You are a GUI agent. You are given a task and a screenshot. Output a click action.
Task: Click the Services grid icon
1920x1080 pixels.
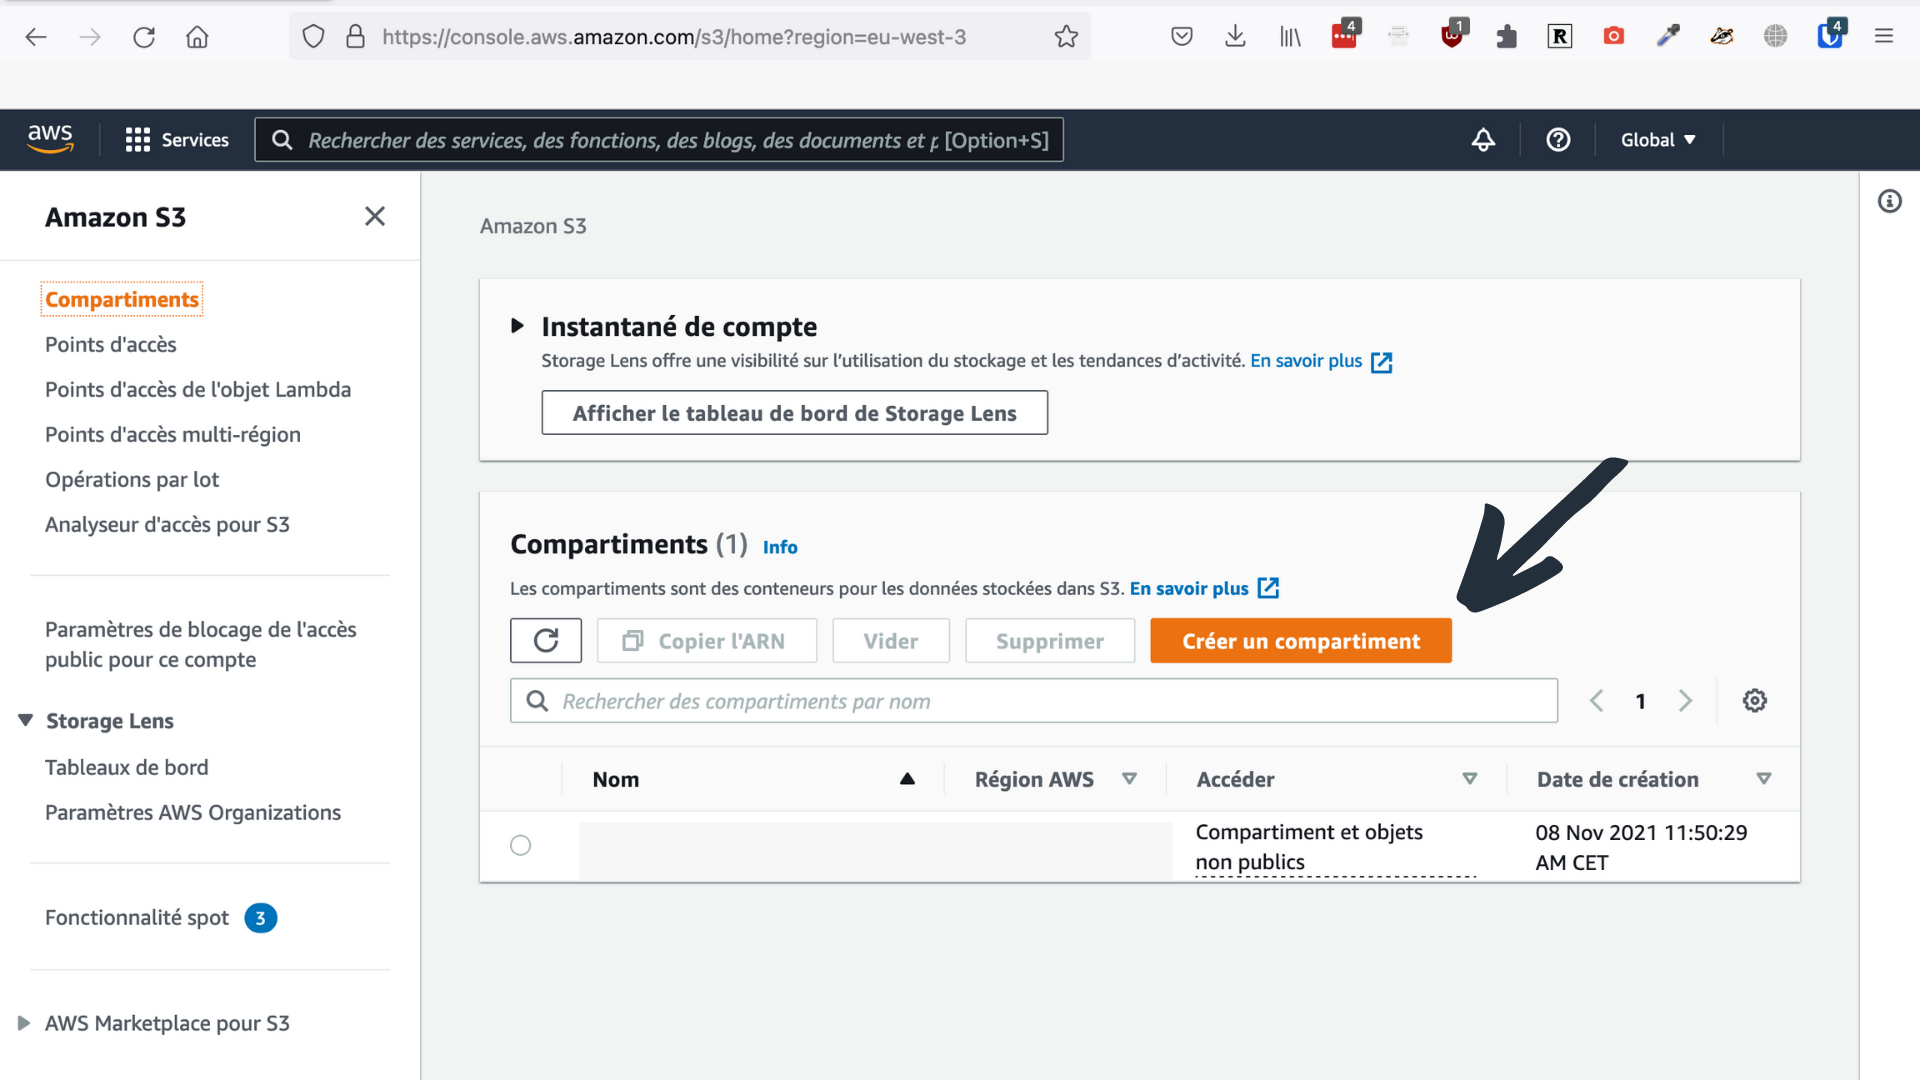(x=137, y=139)
